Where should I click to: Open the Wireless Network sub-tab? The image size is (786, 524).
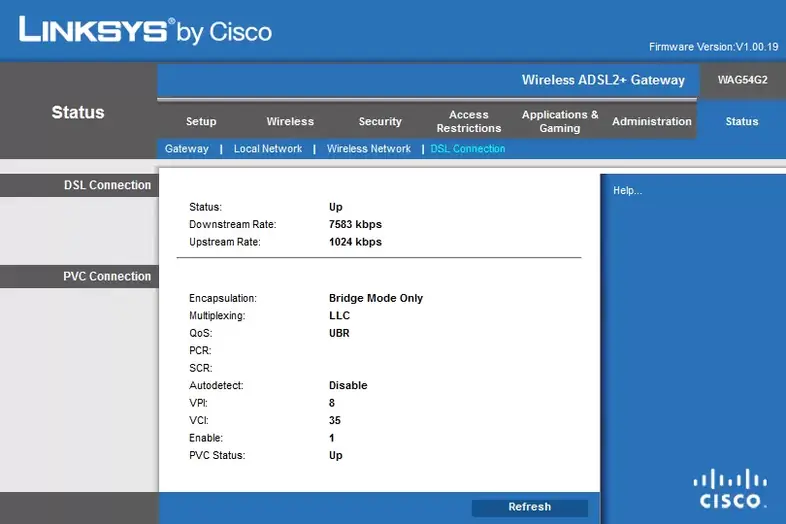coord(368,149)
